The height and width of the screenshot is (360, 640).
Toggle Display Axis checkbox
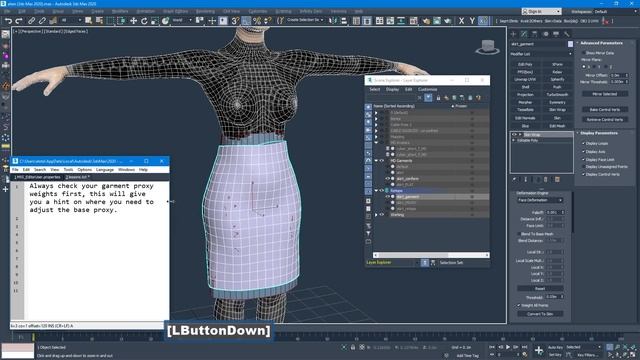point(583,151)
